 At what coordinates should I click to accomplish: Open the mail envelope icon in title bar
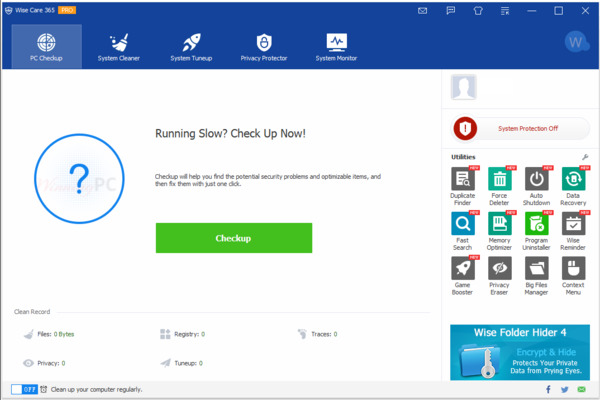422,11
